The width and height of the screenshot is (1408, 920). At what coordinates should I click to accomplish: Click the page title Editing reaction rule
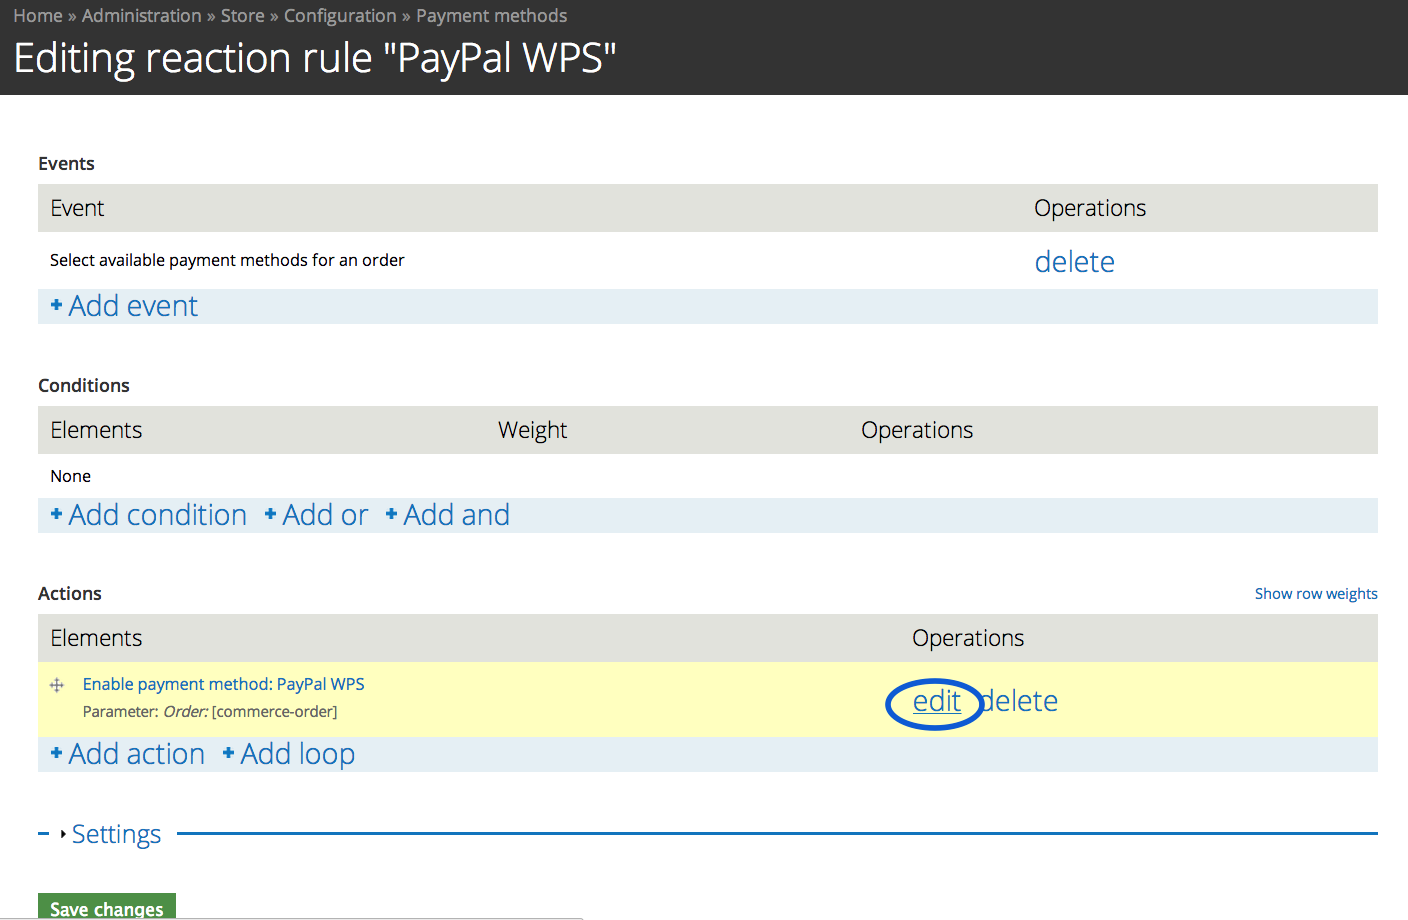click(315, 58)
